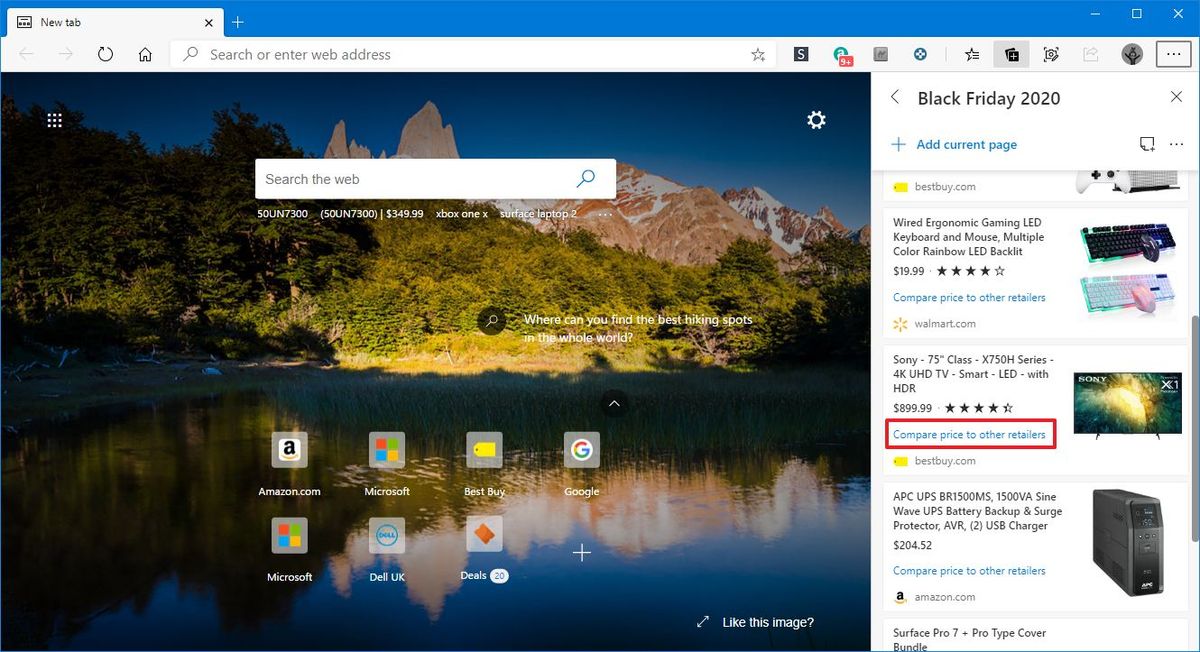Select recent search surface laptop 2
This screenshot has height=652, width=1200.
[x=538, y=214]
